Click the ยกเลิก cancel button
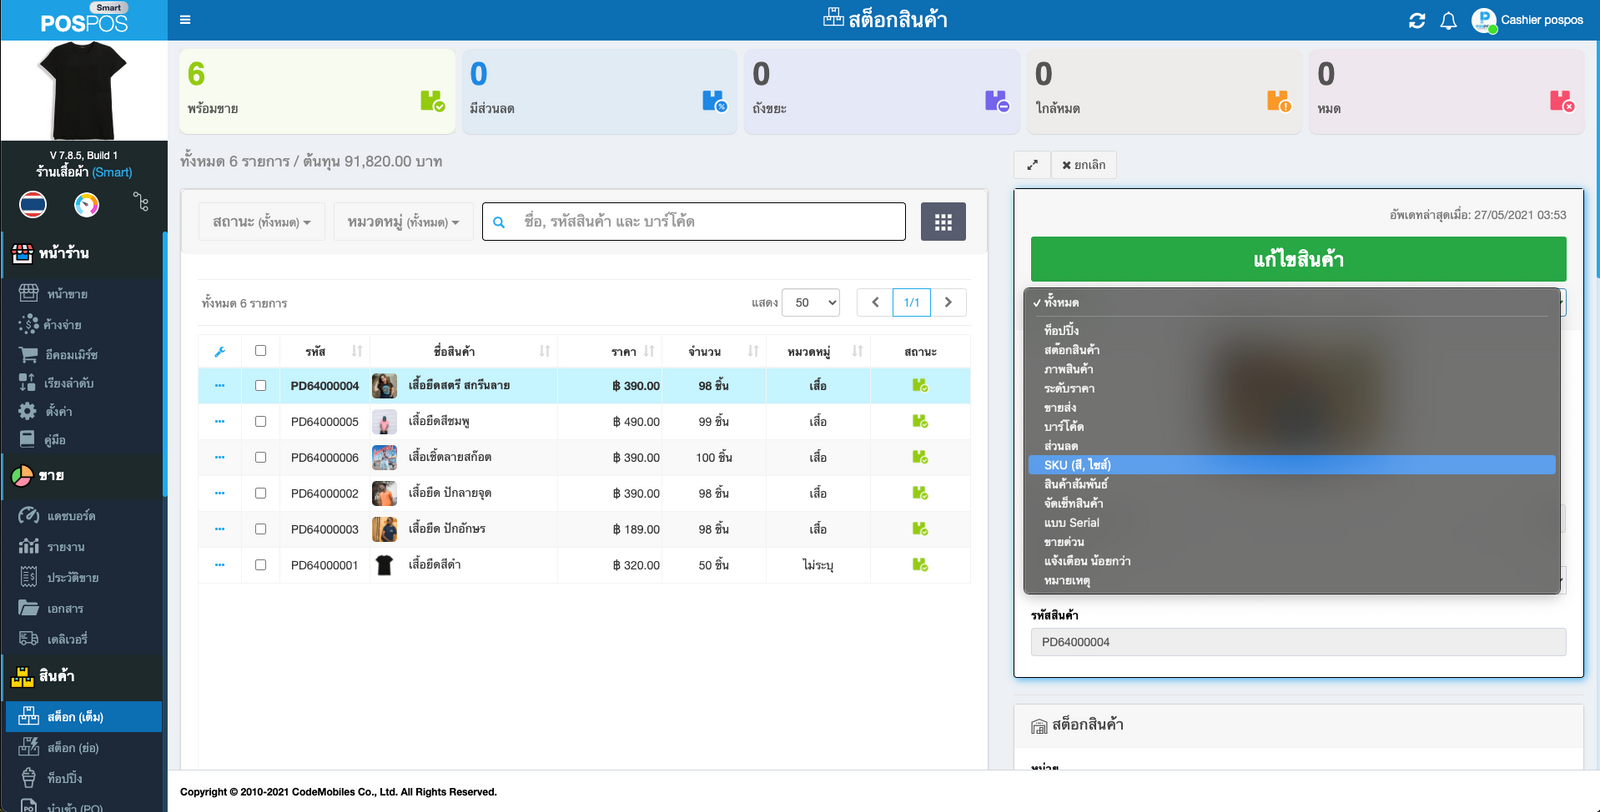Screen dimensions: 1600x812 pos(1084,165)
